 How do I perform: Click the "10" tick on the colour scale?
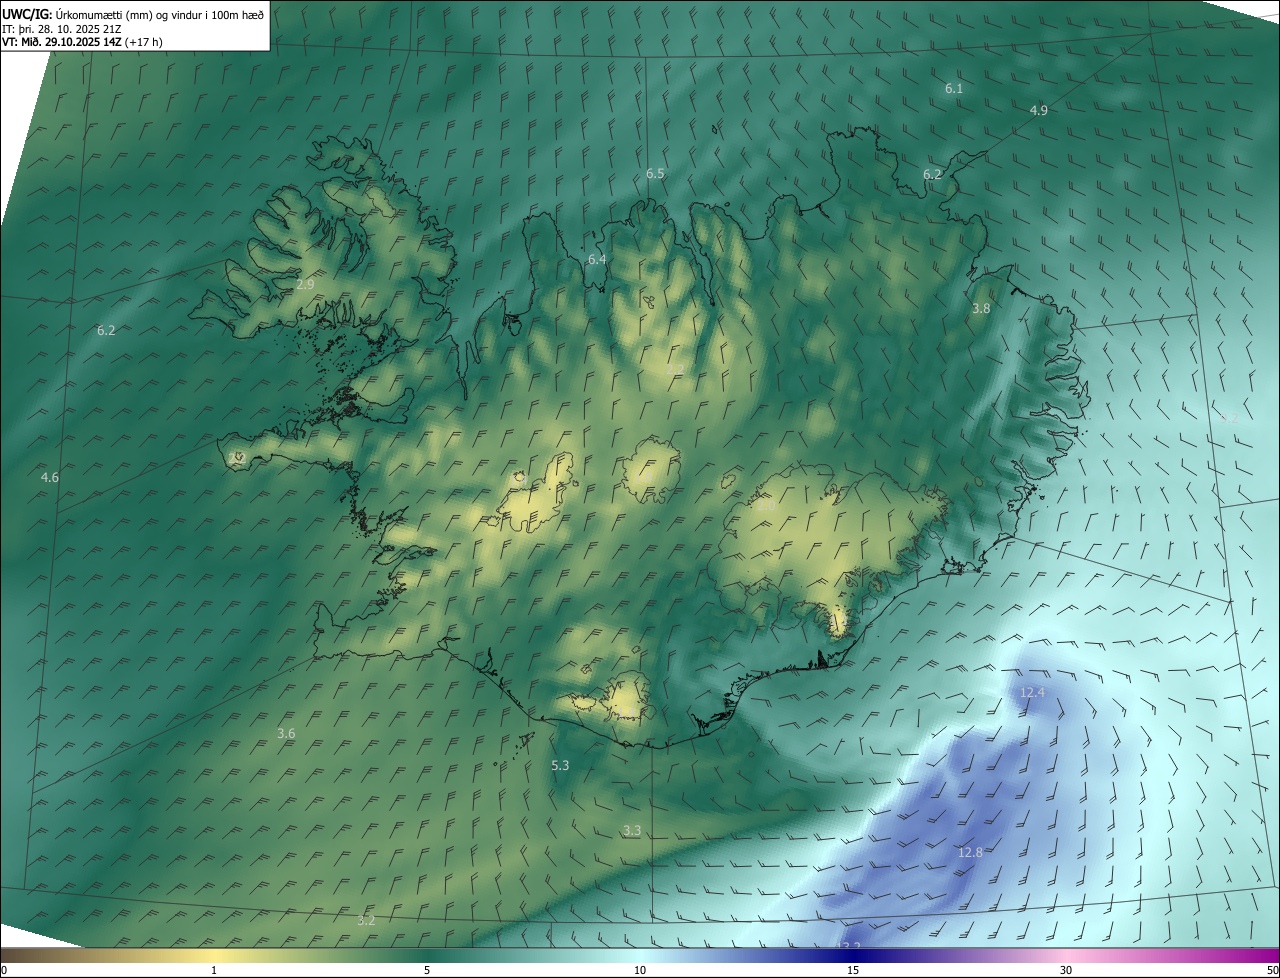pyautogui.click(x=640, y=971)
